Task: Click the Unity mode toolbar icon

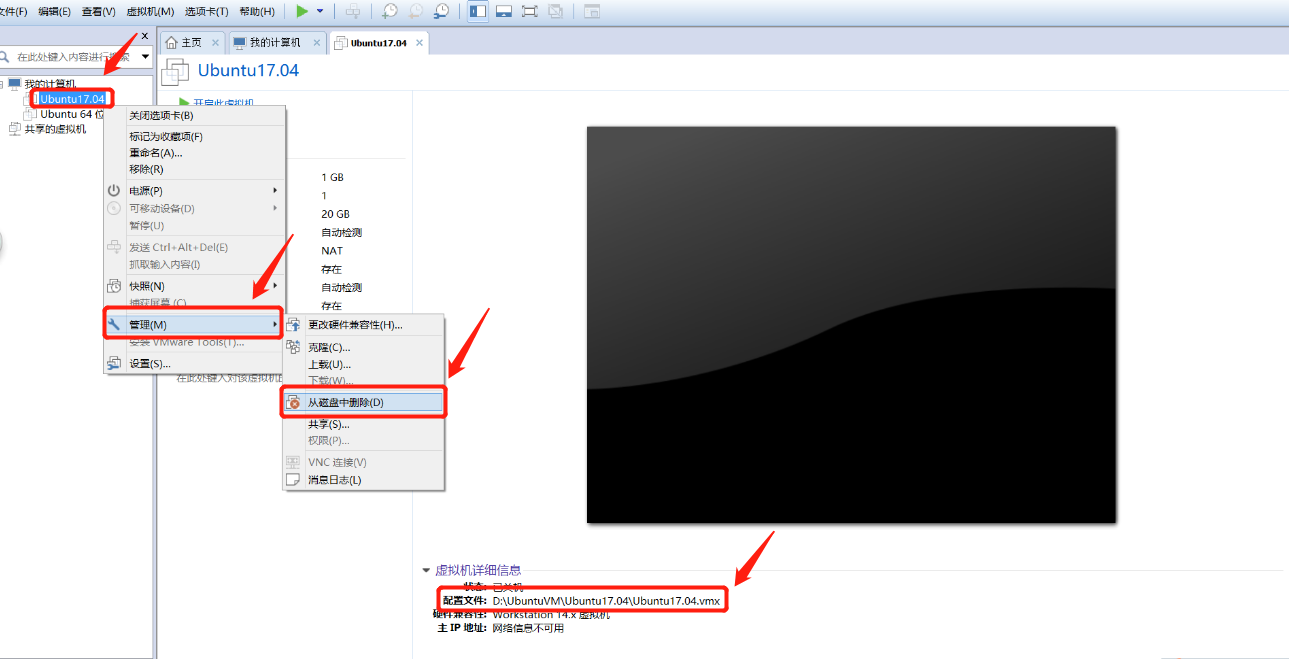Action: pyautogui.click(x=555, y=11)
